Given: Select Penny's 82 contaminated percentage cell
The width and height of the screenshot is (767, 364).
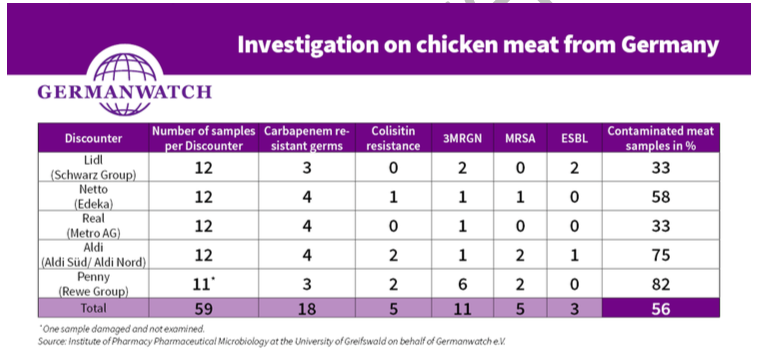Looking at the screenshot, I should click(660, 284).
